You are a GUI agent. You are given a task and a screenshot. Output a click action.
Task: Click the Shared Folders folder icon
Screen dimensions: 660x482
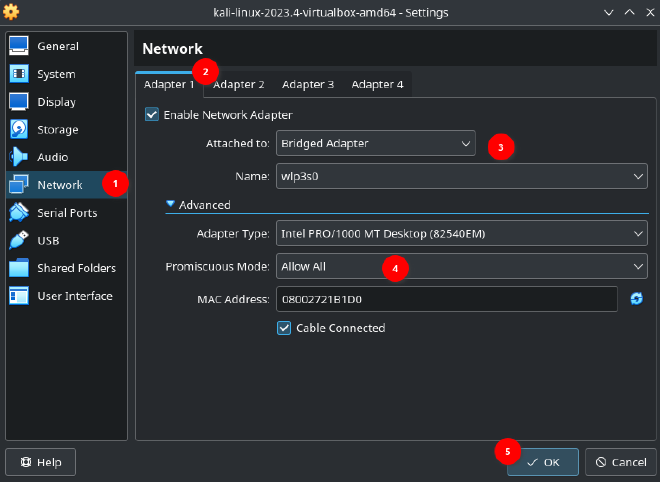coord(19,268)
